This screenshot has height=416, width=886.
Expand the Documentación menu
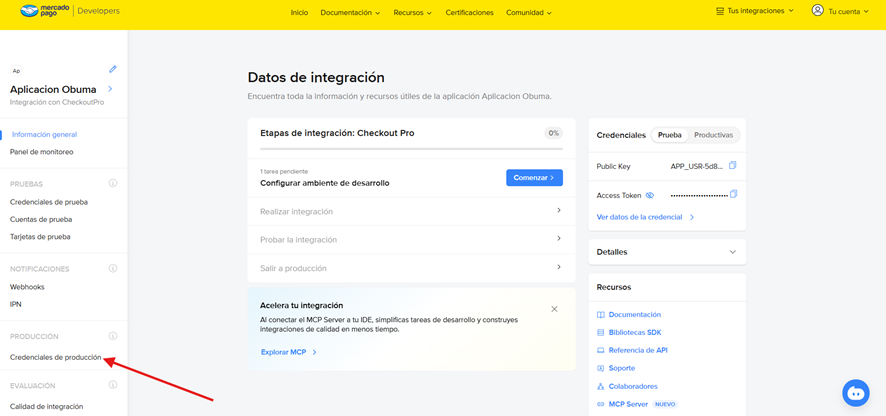coord(350,13)
